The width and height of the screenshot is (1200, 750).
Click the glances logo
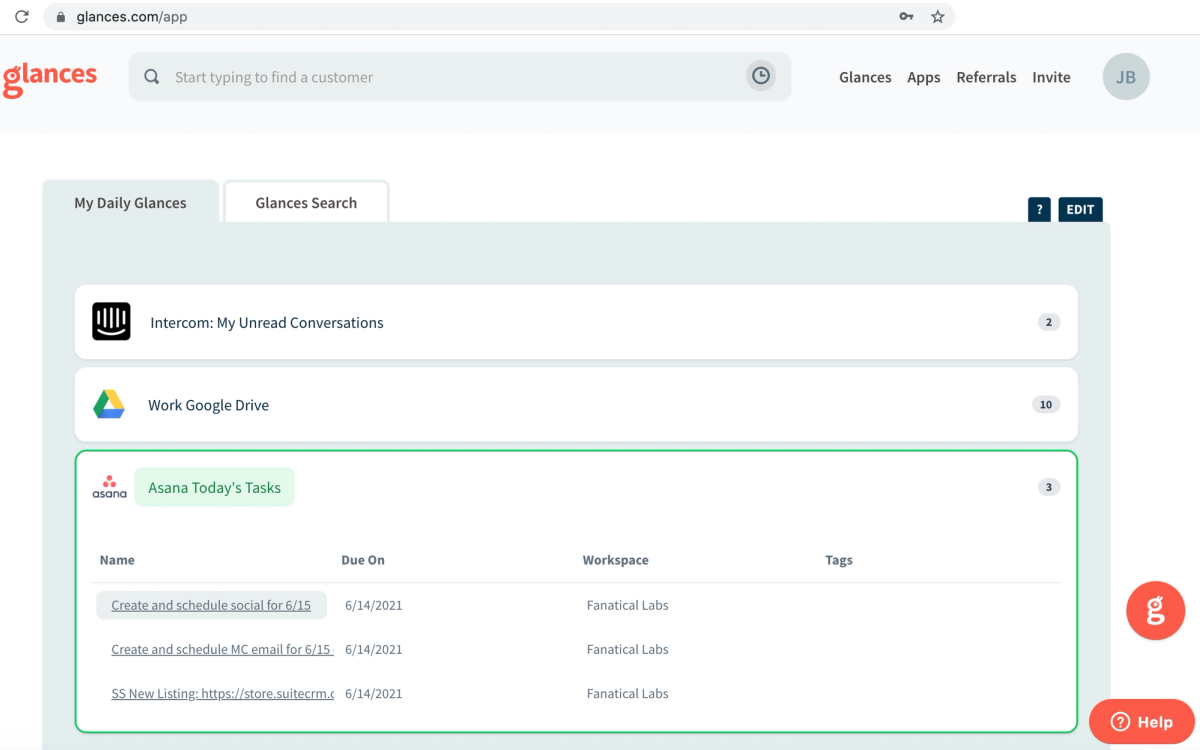pyautogui.click(x=50, y=78)
